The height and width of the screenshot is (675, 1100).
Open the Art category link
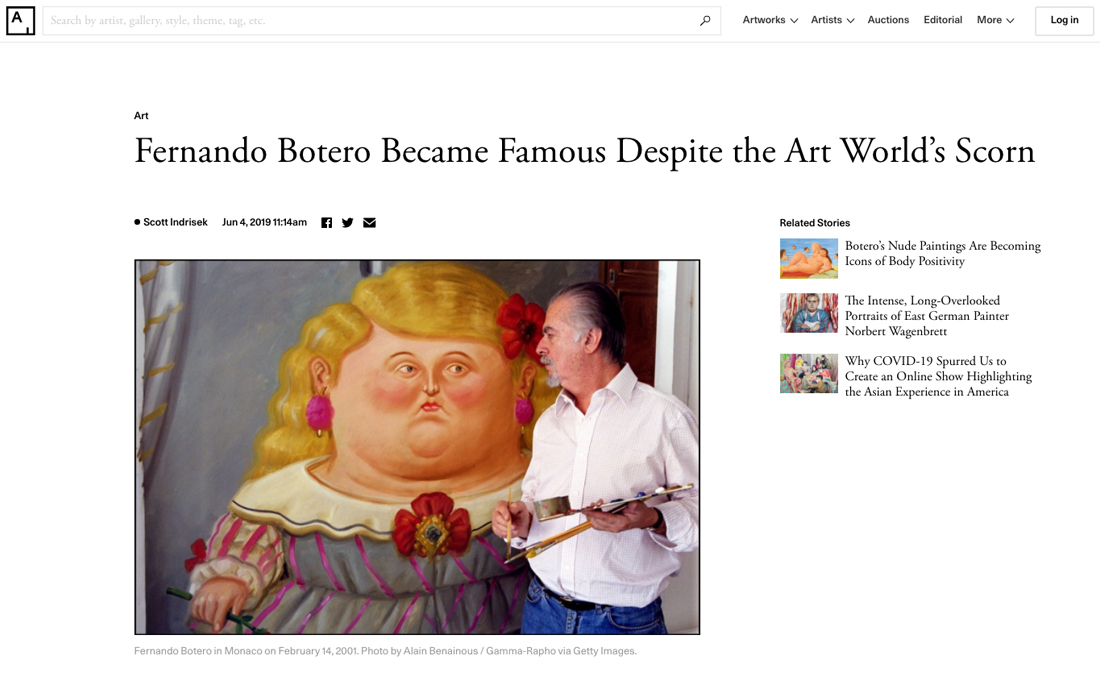point(141,116)
